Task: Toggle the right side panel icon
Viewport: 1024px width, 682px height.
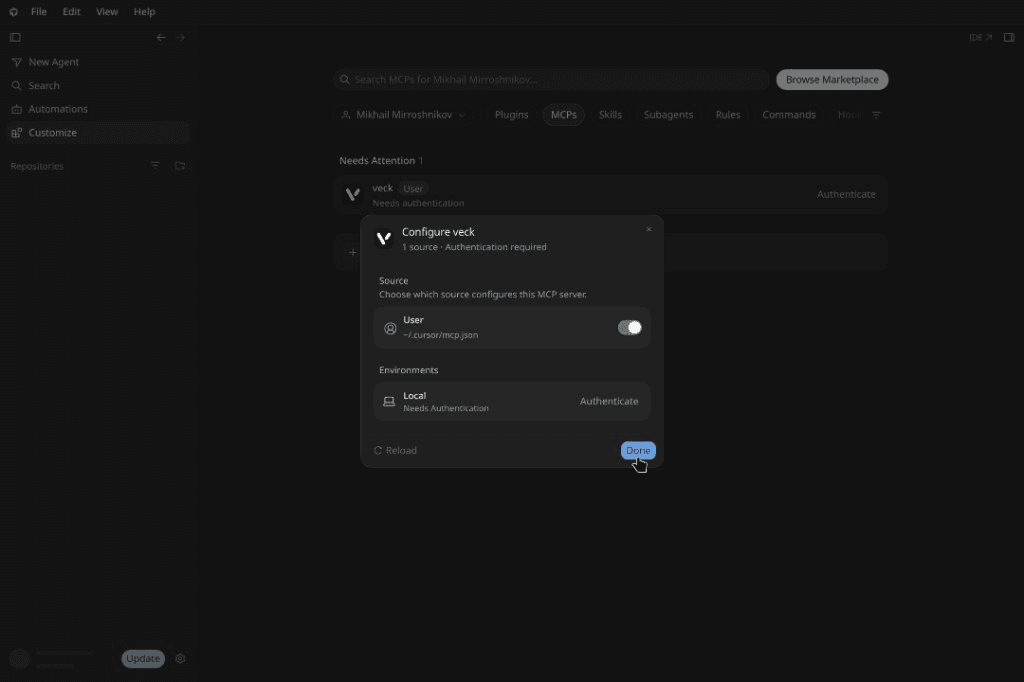Action: point(1009,37)
